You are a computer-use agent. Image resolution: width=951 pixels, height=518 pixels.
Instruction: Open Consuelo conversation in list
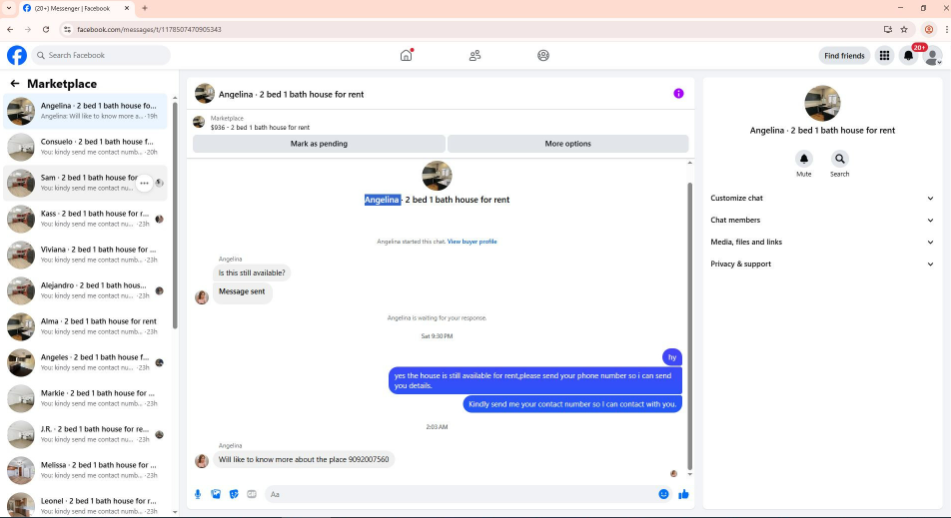(86, 147)
